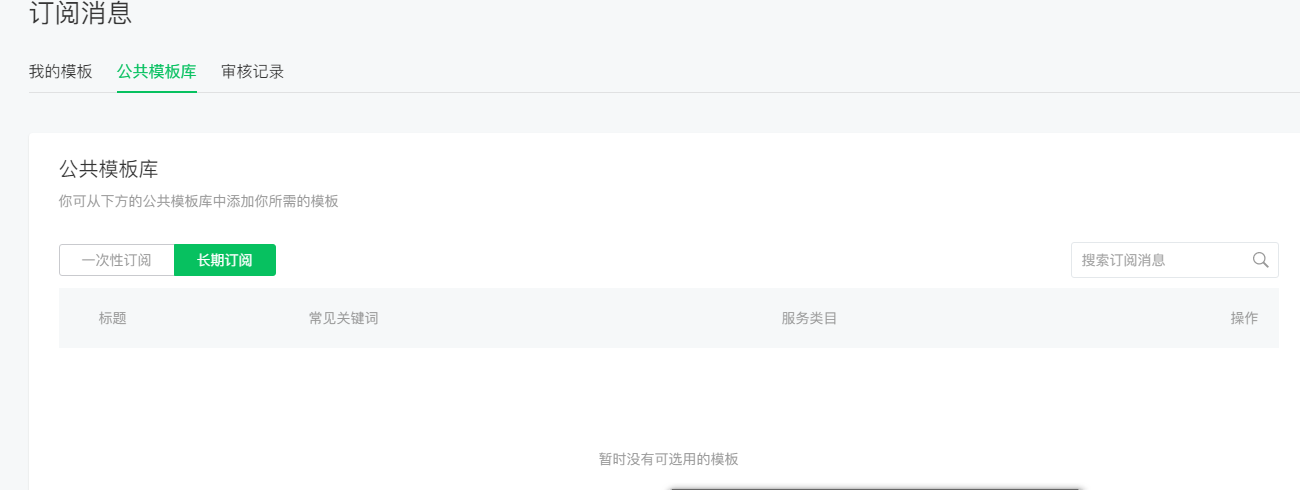Click the gray page background beside the card
Image resolution: width=1300 pixels, height=490 pixels.
(x=14, y=300)
